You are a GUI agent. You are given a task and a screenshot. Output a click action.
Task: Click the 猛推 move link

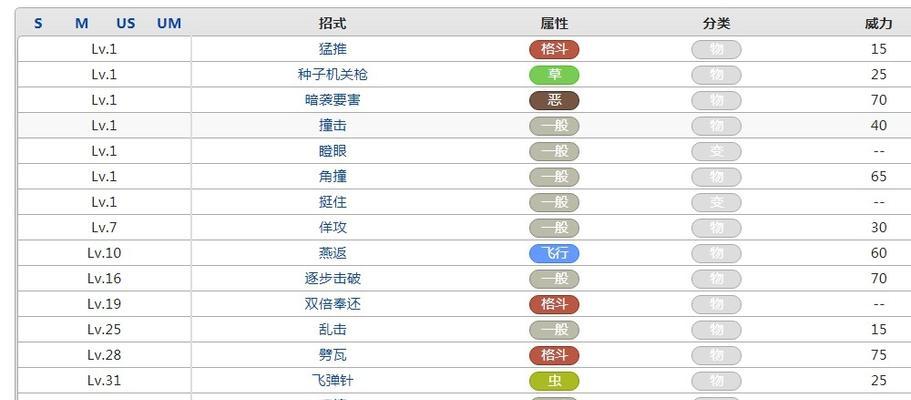(x=333, y=49)
